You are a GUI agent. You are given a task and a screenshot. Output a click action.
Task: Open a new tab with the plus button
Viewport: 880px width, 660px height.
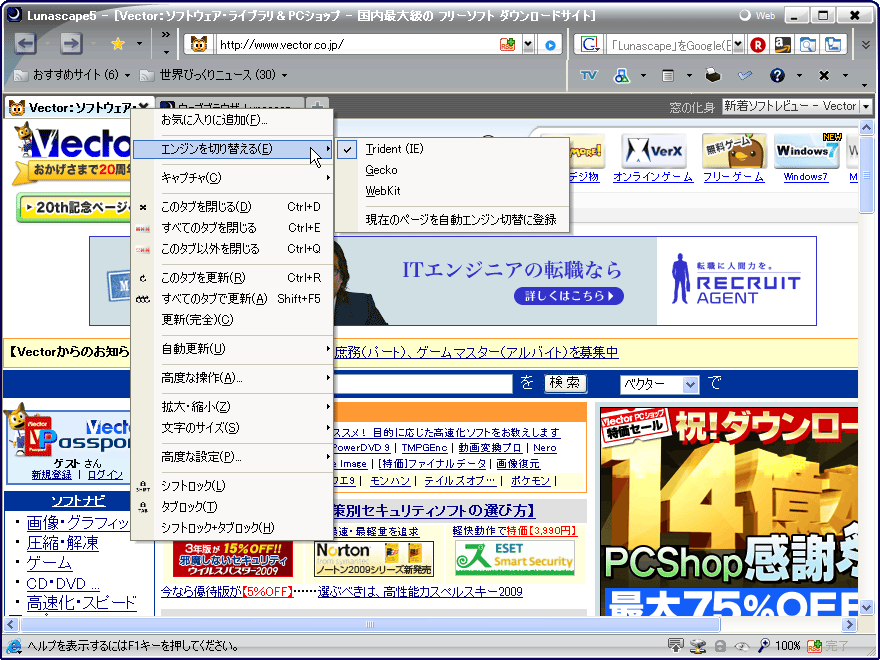coord(317,106)
